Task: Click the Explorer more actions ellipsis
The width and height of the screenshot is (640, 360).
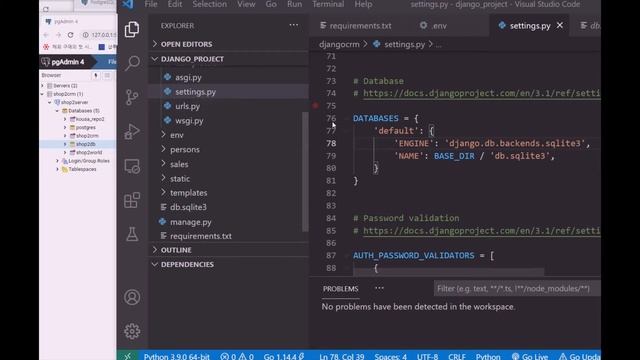Action: 293,25
